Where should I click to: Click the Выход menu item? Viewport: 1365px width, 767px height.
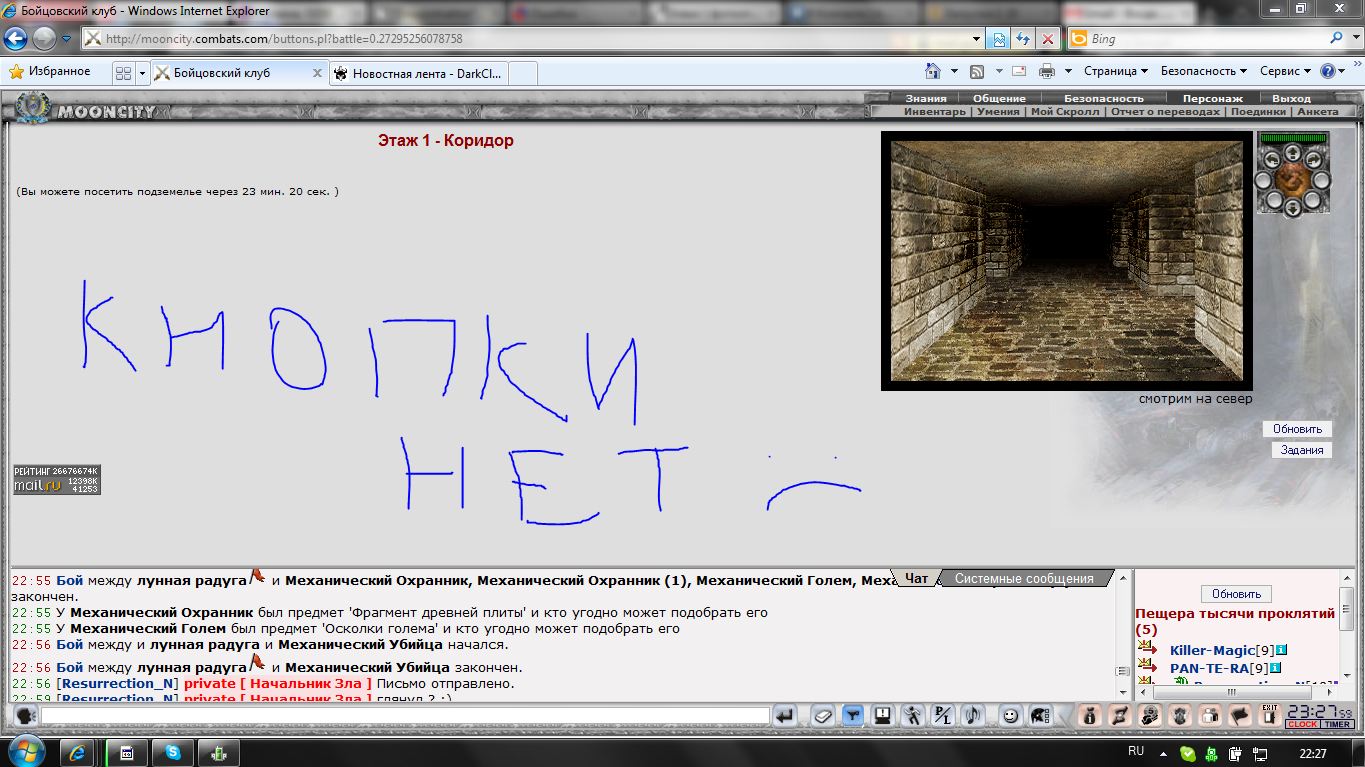[1291, 98]
